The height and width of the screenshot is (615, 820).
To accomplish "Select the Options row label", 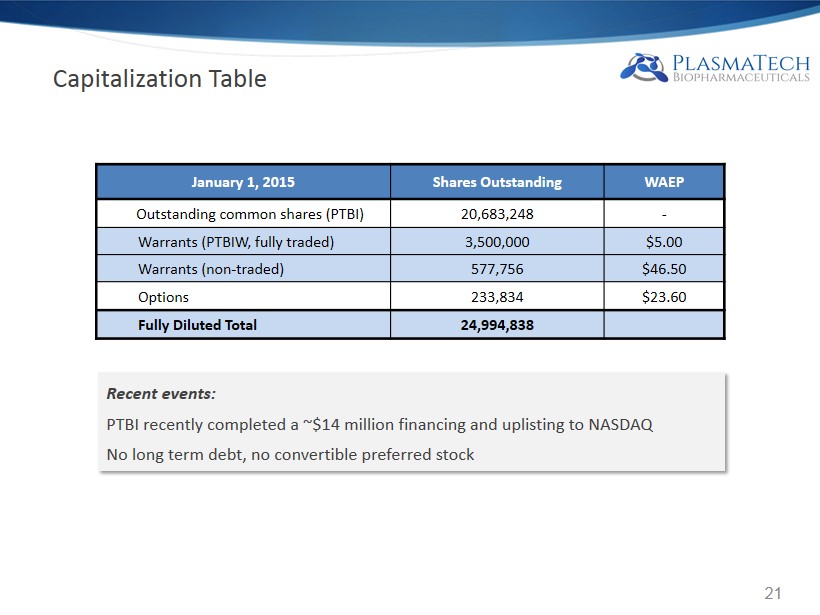I will click(x=163, y=297).
